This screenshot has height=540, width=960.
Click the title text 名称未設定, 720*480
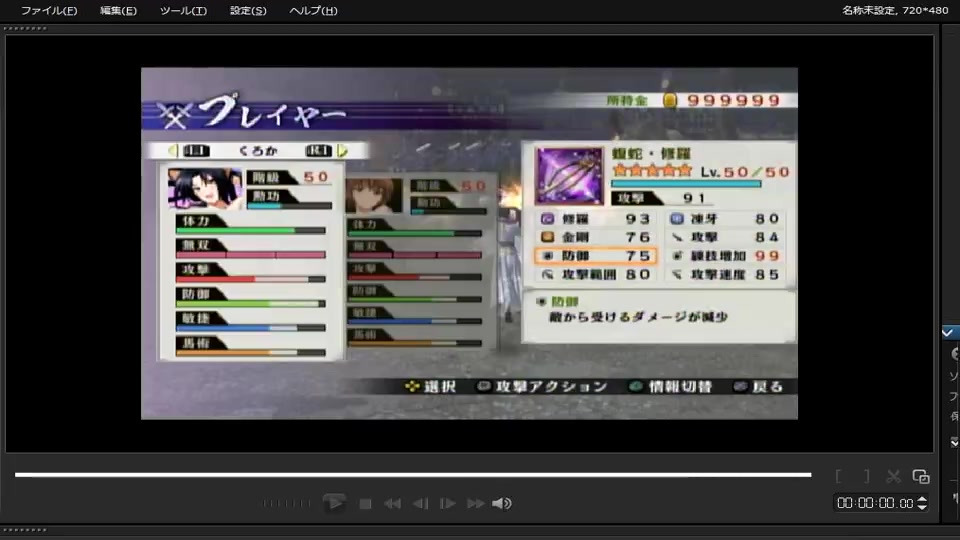tap(894, 10)
